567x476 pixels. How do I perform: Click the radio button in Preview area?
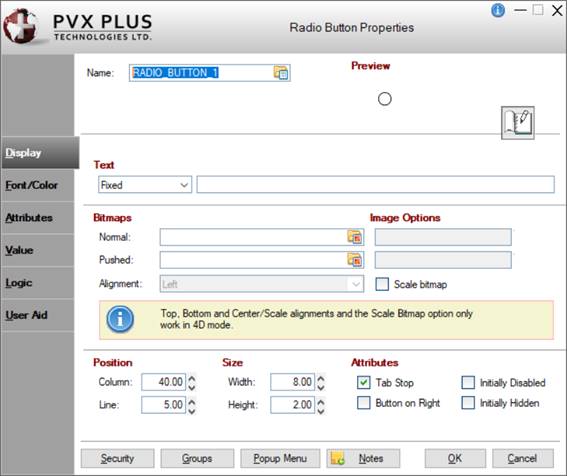[384, 99]
